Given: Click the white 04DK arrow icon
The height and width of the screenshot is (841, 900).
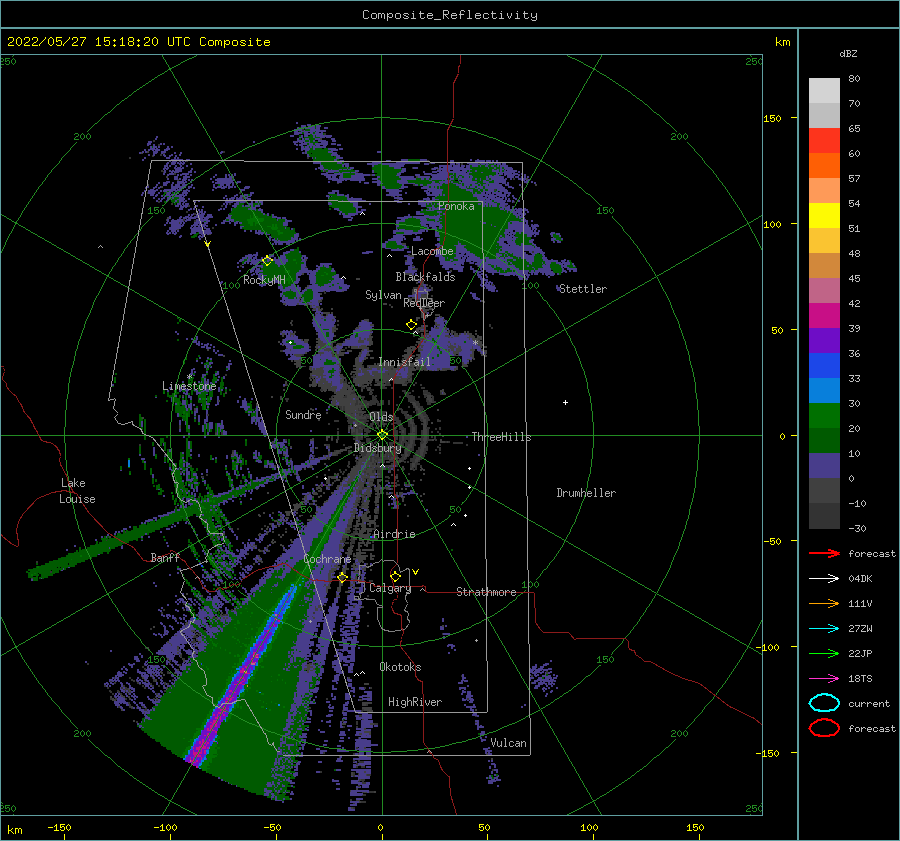Looking at the screenshot, I should [824, 579].
